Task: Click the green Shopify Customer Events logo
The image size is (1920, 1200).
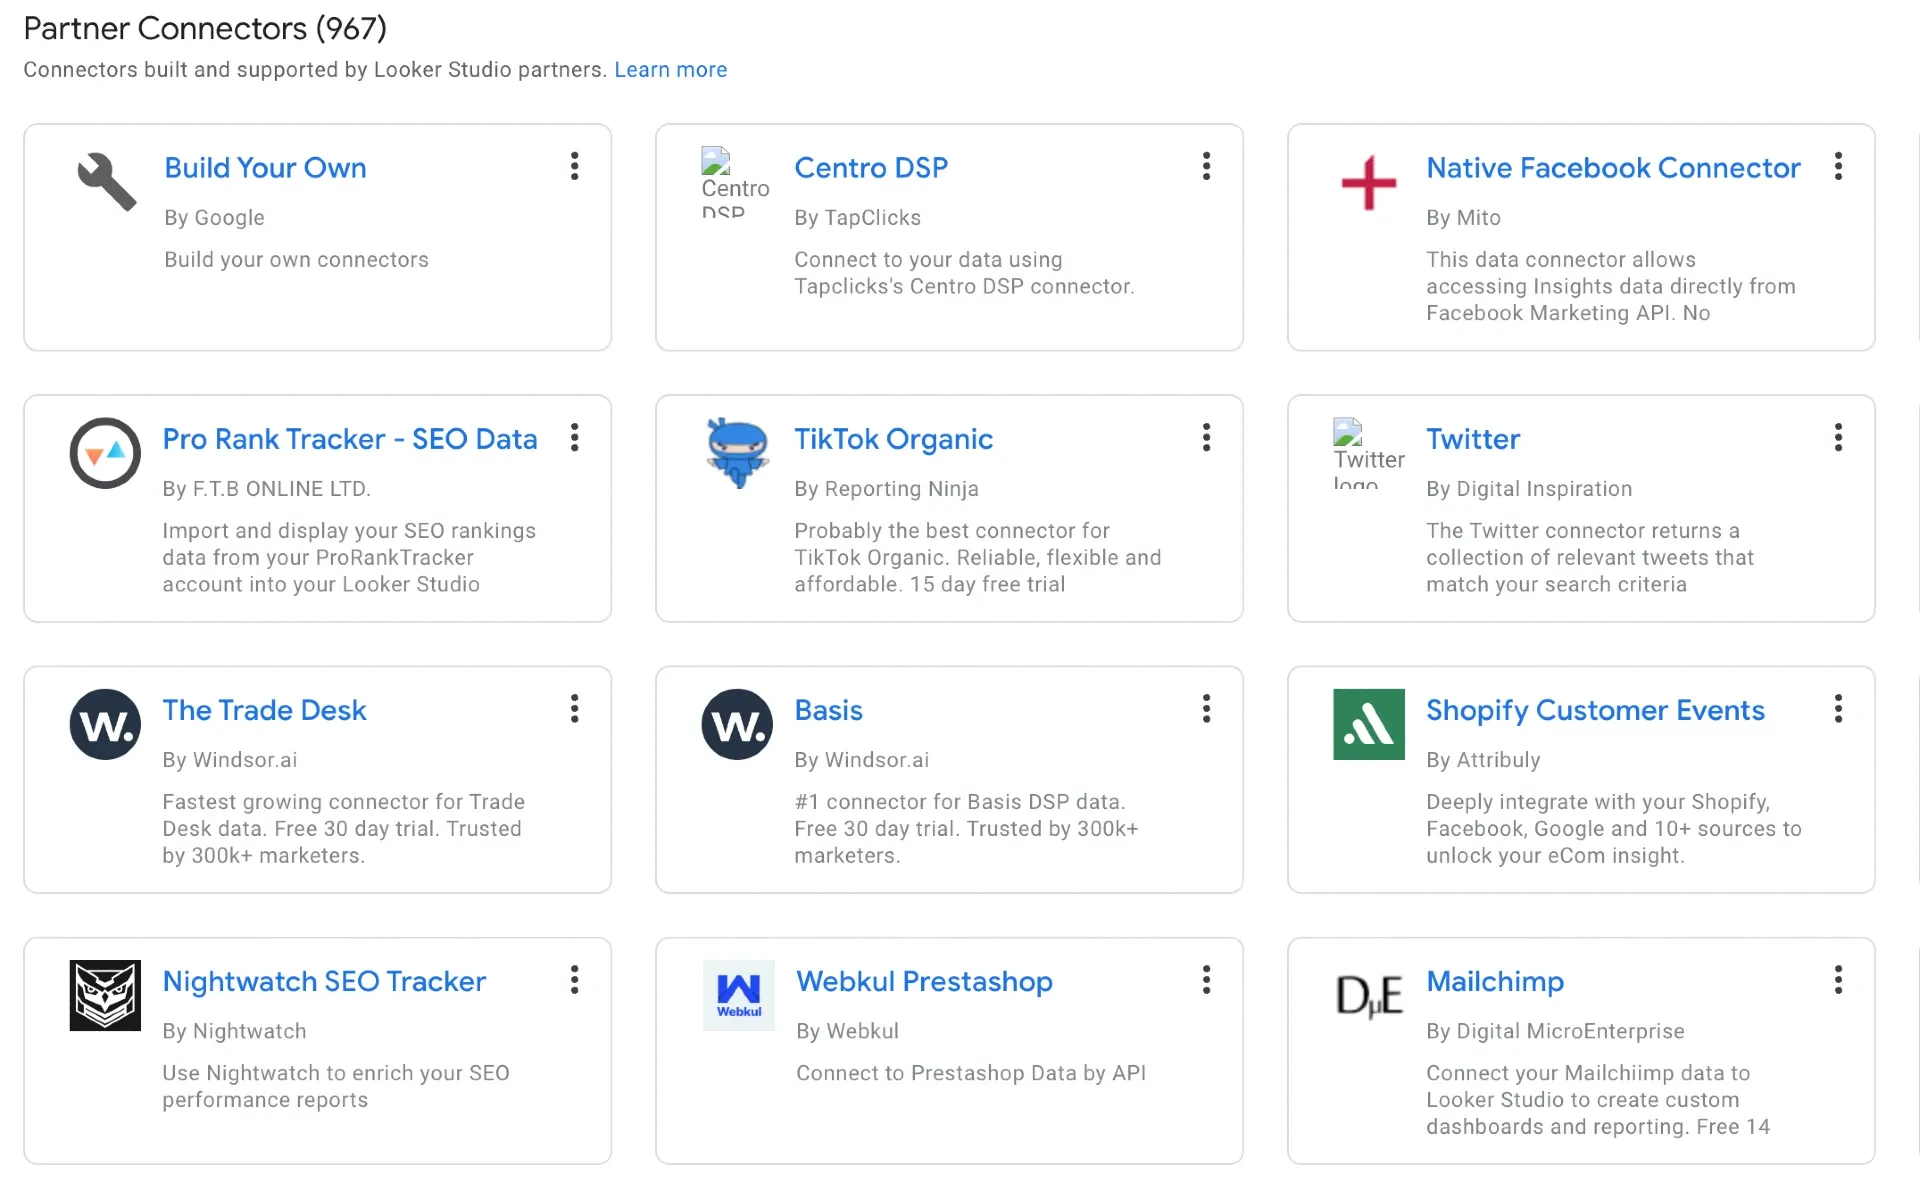Action: pos(1367,724)
